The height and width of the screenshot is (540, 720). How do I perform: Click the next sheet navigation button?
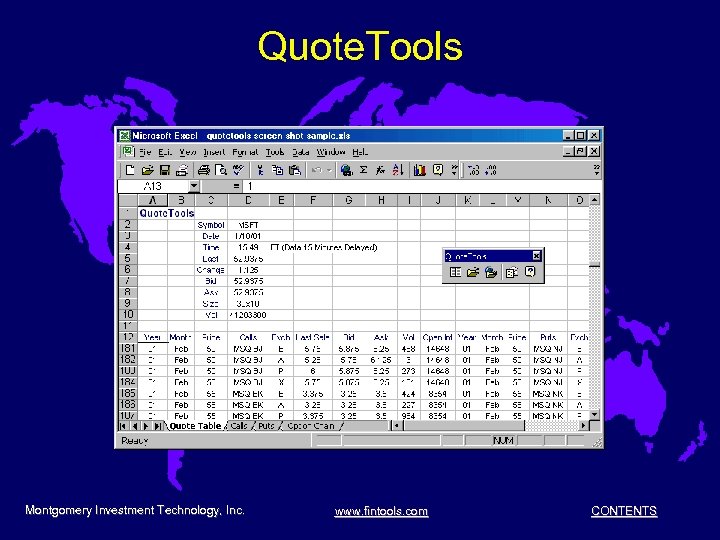146,426
